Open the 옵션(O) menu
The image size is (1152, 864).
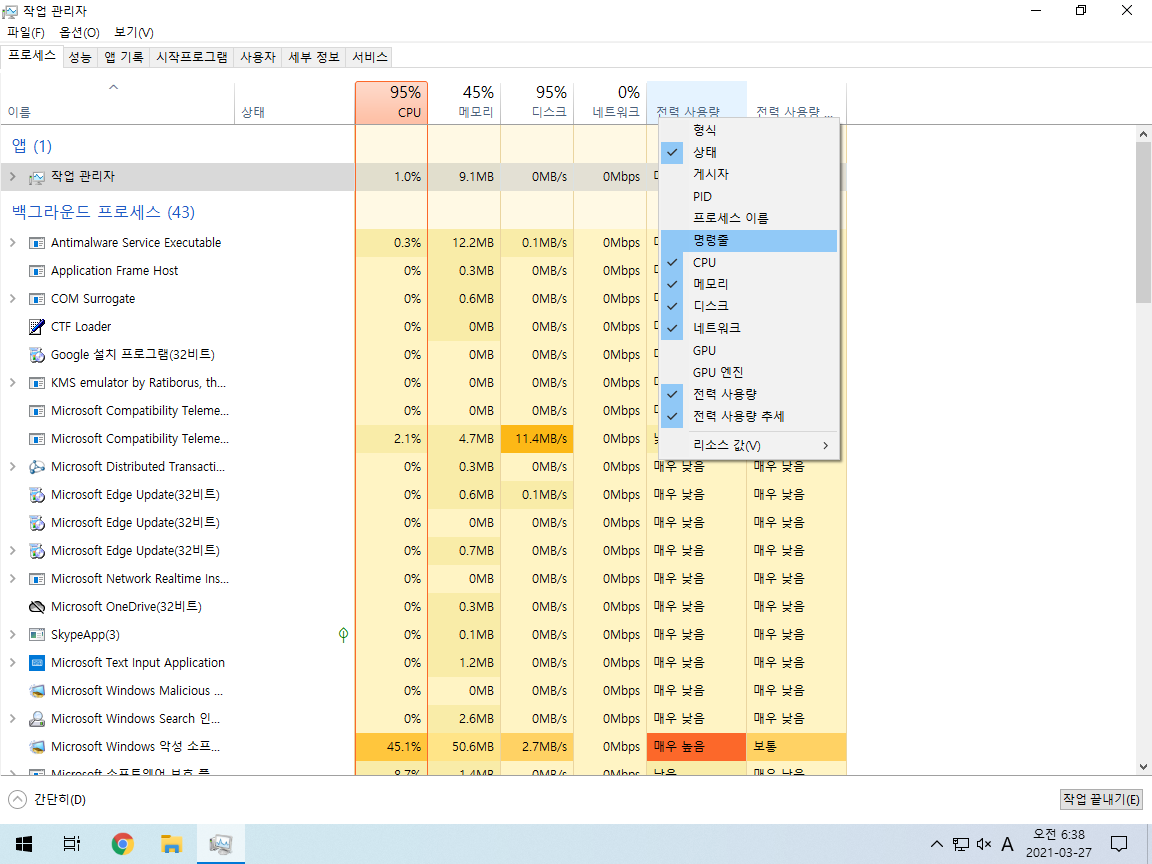79,32
